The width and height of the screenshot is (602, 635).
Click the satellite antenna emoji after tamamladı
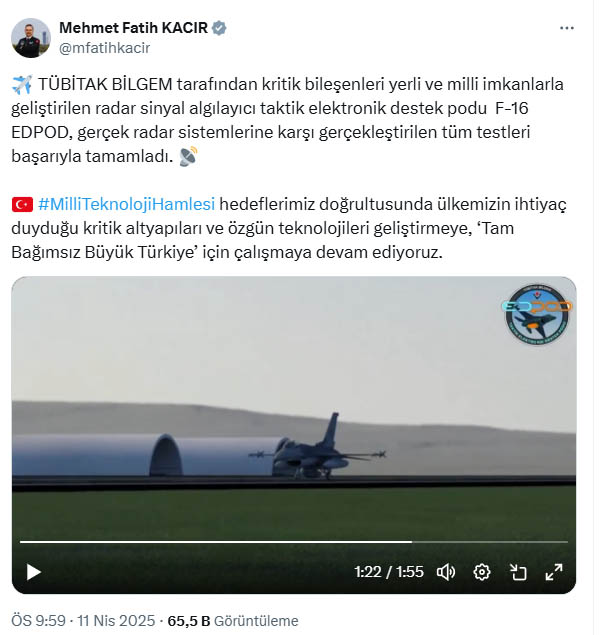pos(188,156)
